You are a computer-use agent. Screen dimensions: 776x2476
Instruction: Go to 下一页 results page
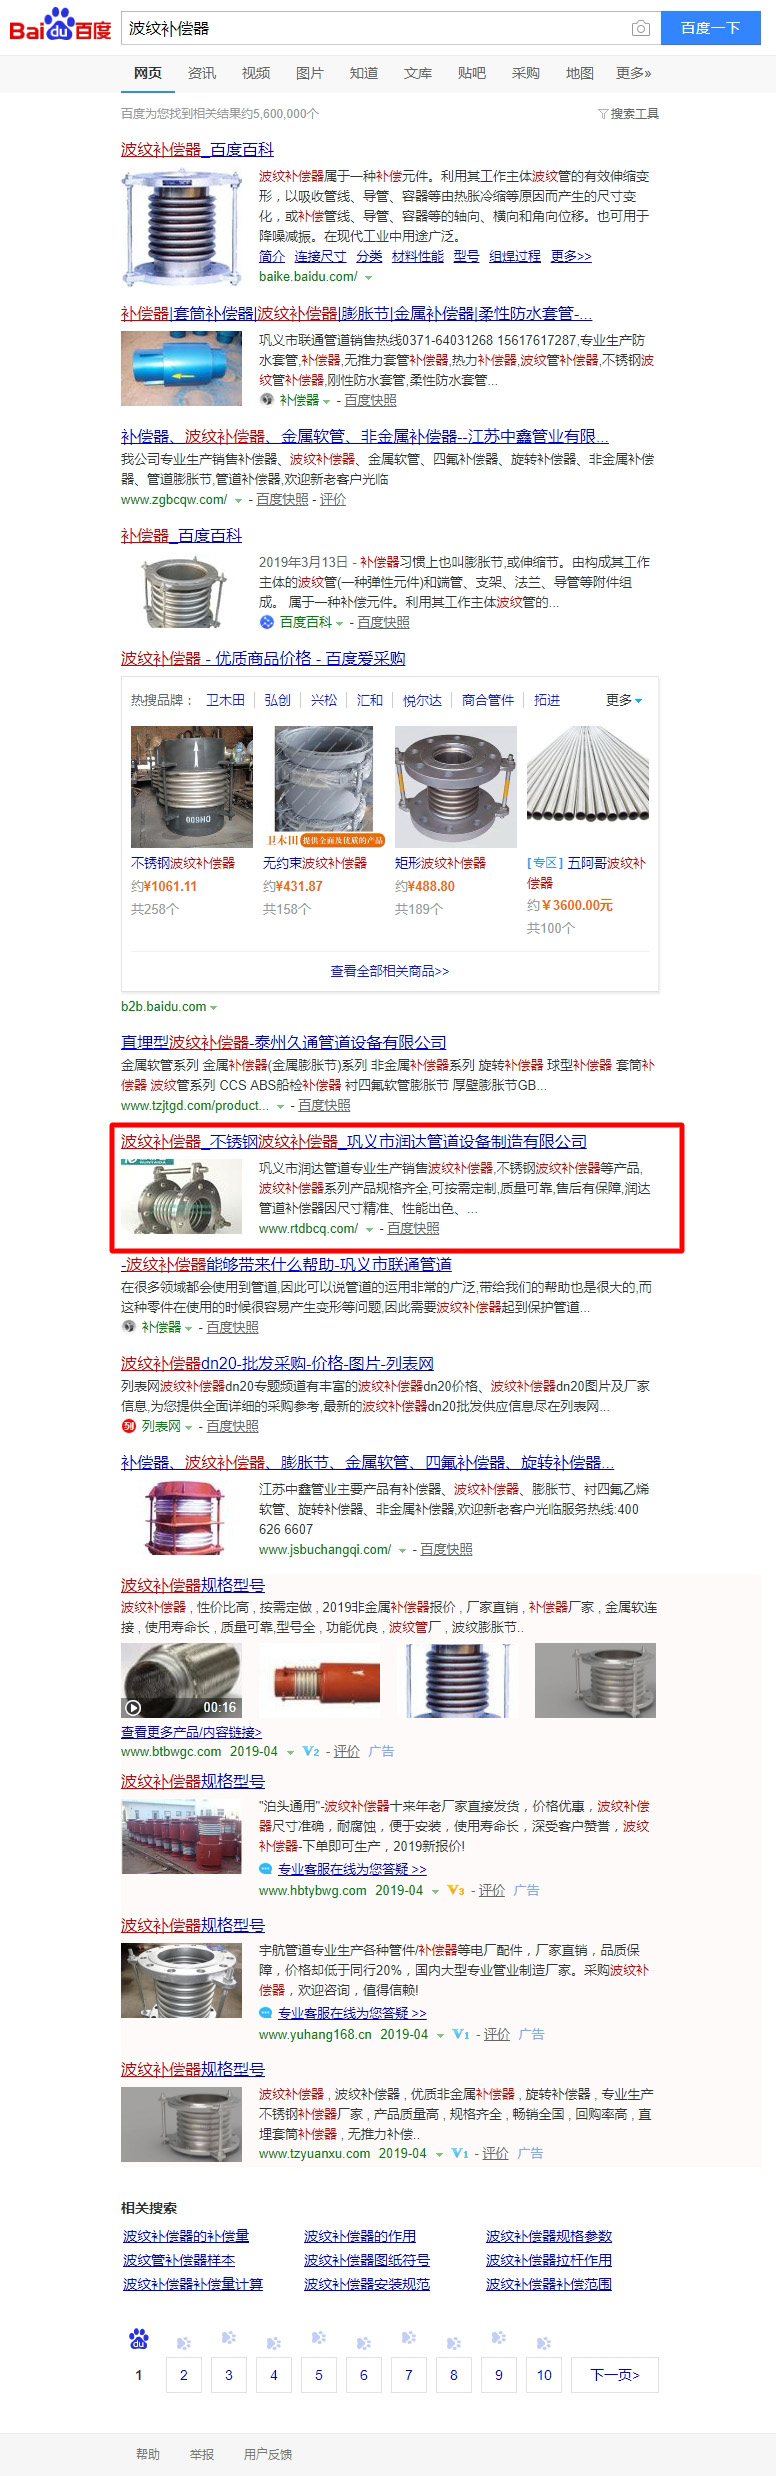pos(615,2374)
